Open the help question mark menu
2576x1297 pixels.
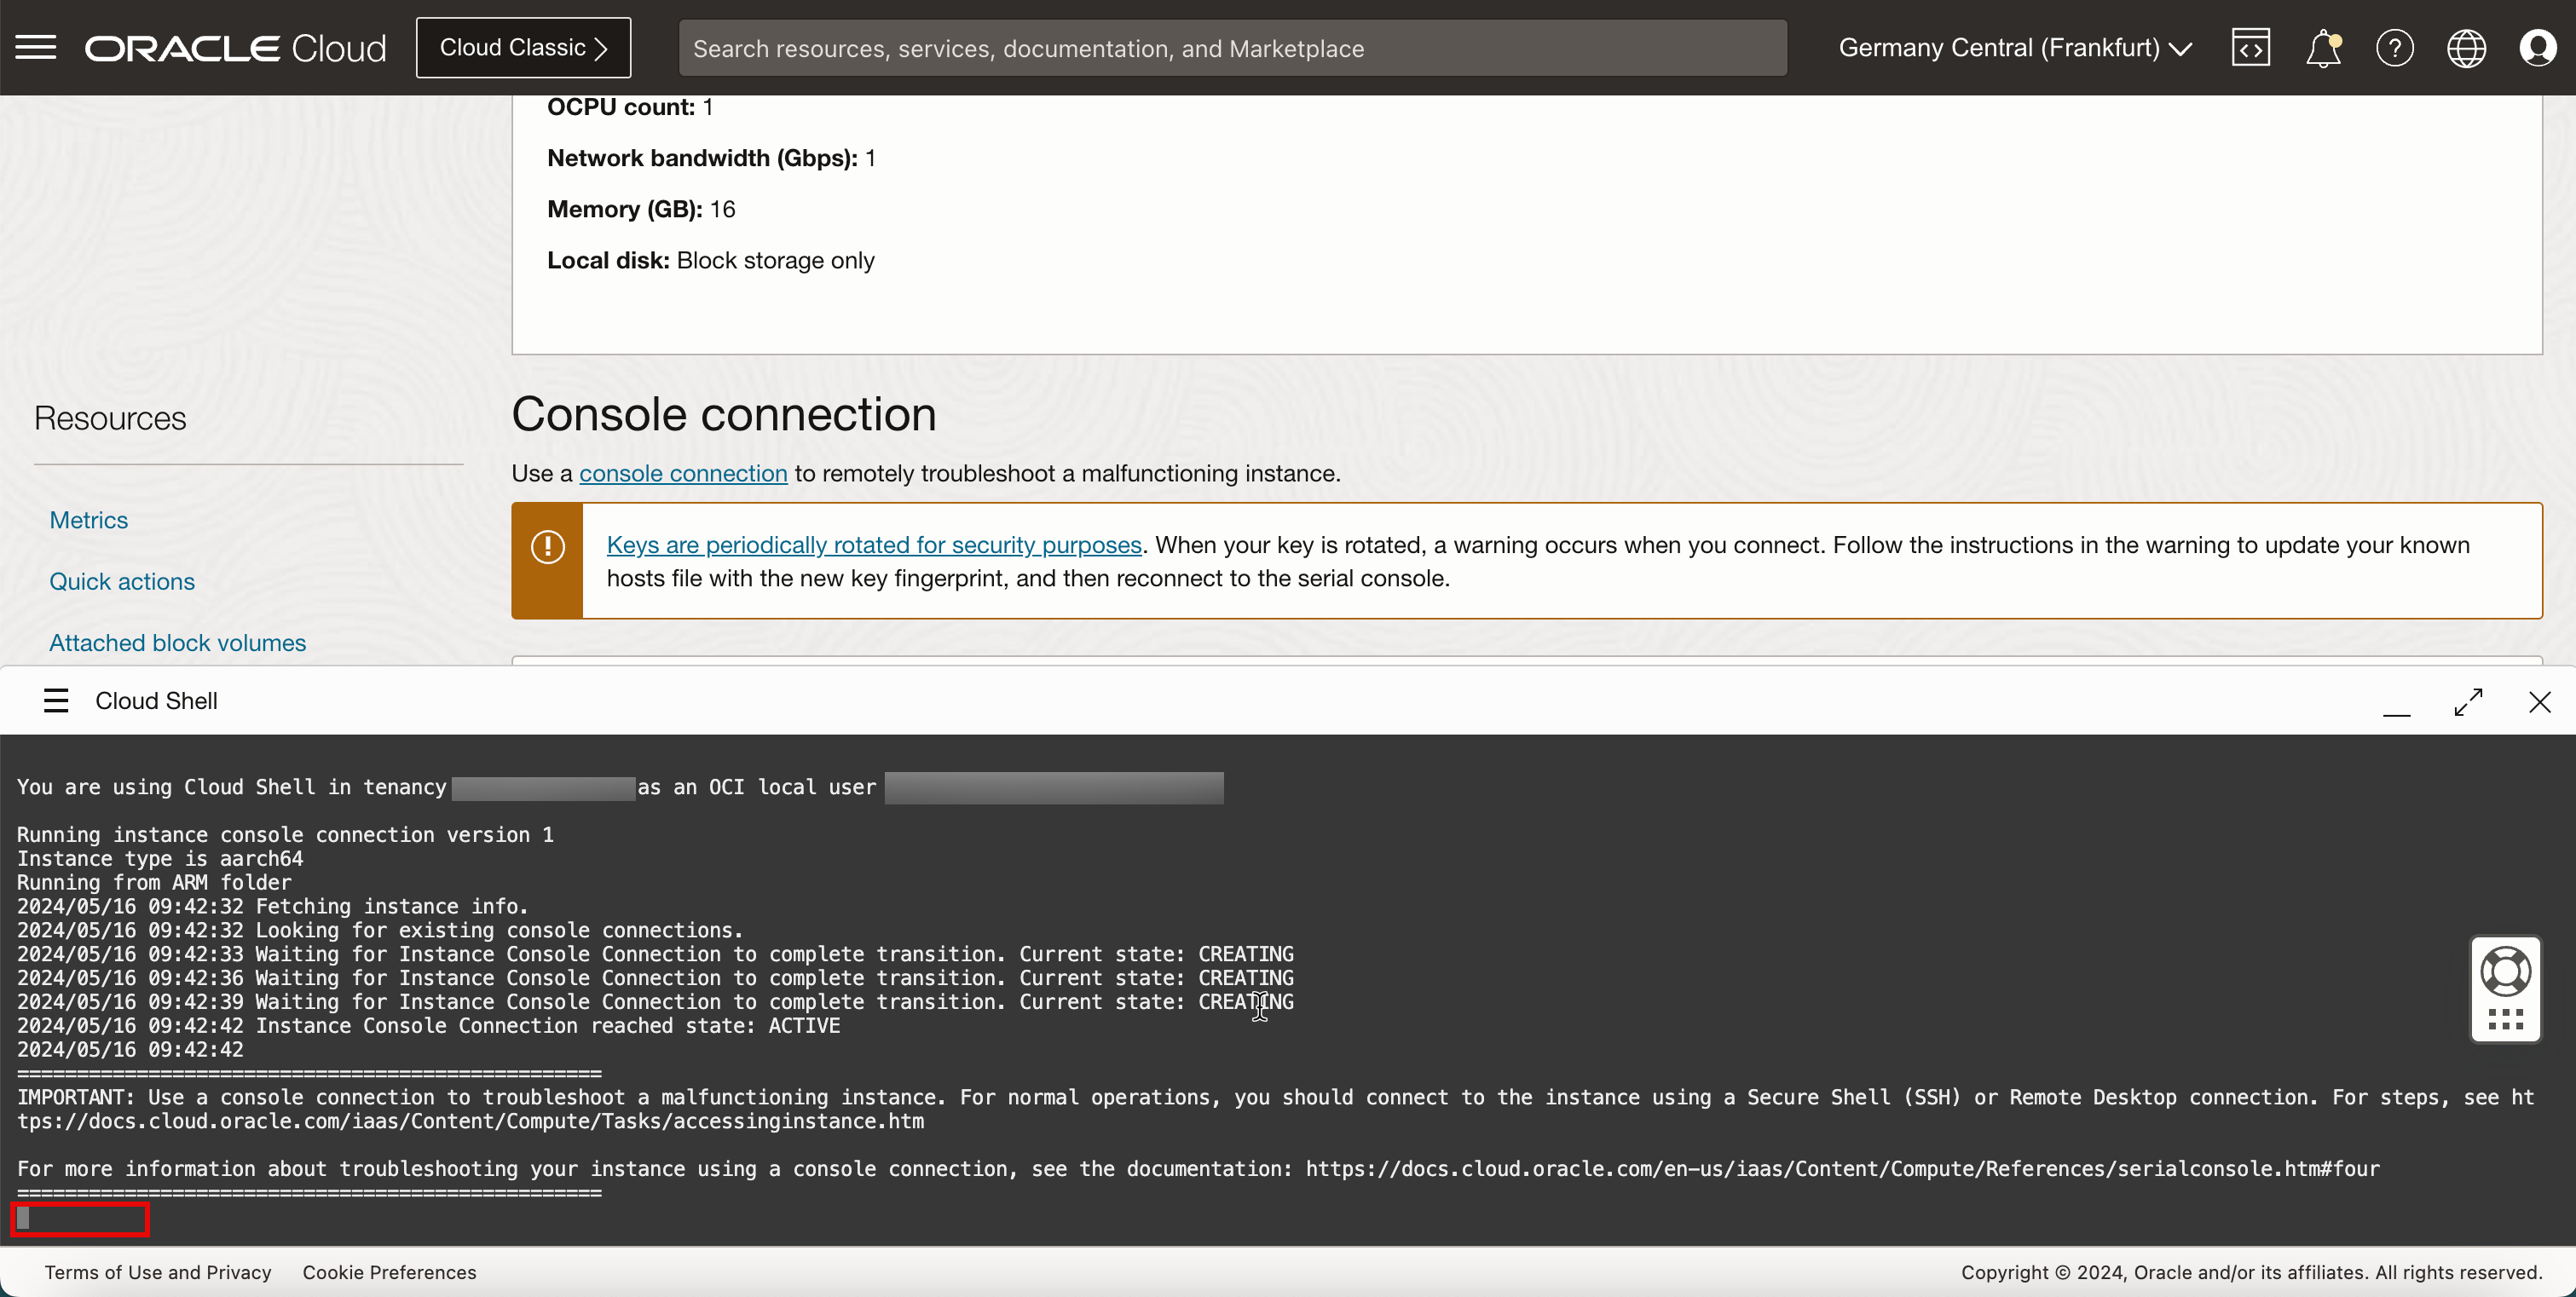point(2394,47)
